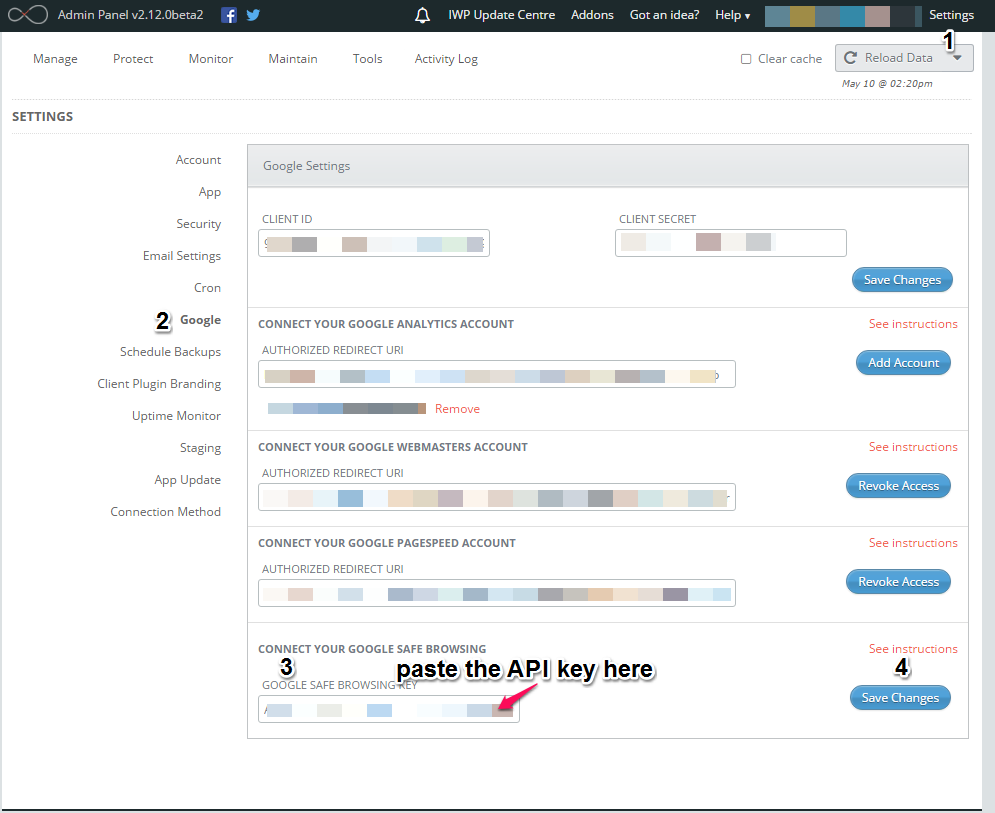Click the PageSpeed authorized redirect URI field

497,593
